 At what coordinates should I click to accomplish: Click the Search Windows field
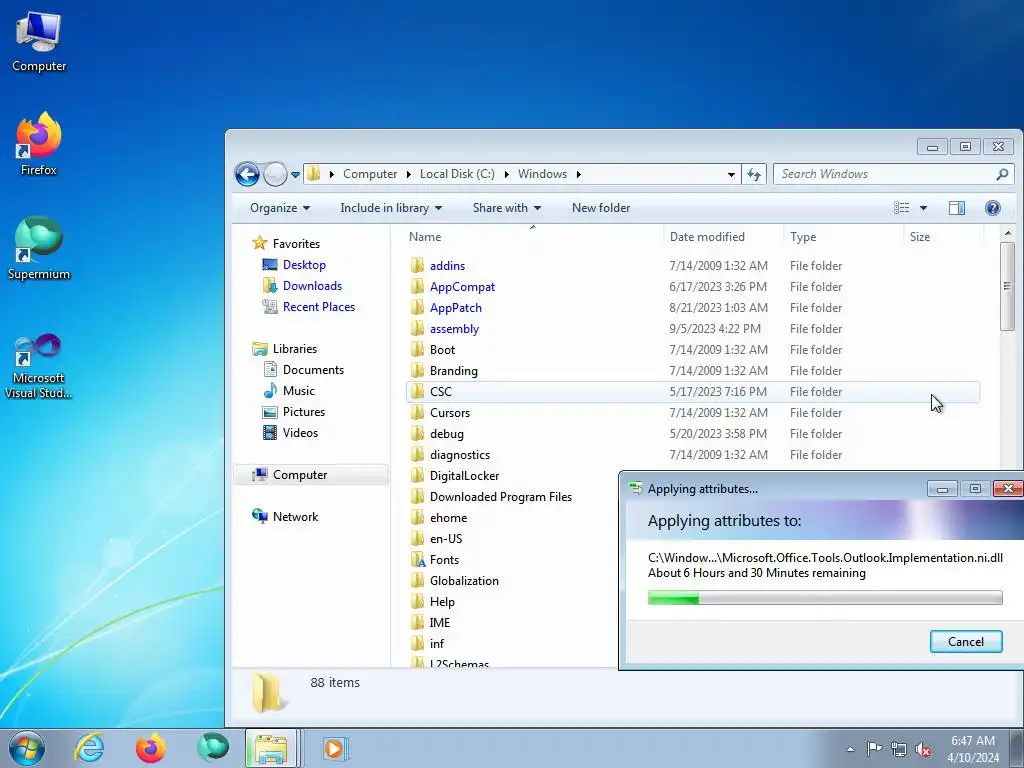pos(893,174)
